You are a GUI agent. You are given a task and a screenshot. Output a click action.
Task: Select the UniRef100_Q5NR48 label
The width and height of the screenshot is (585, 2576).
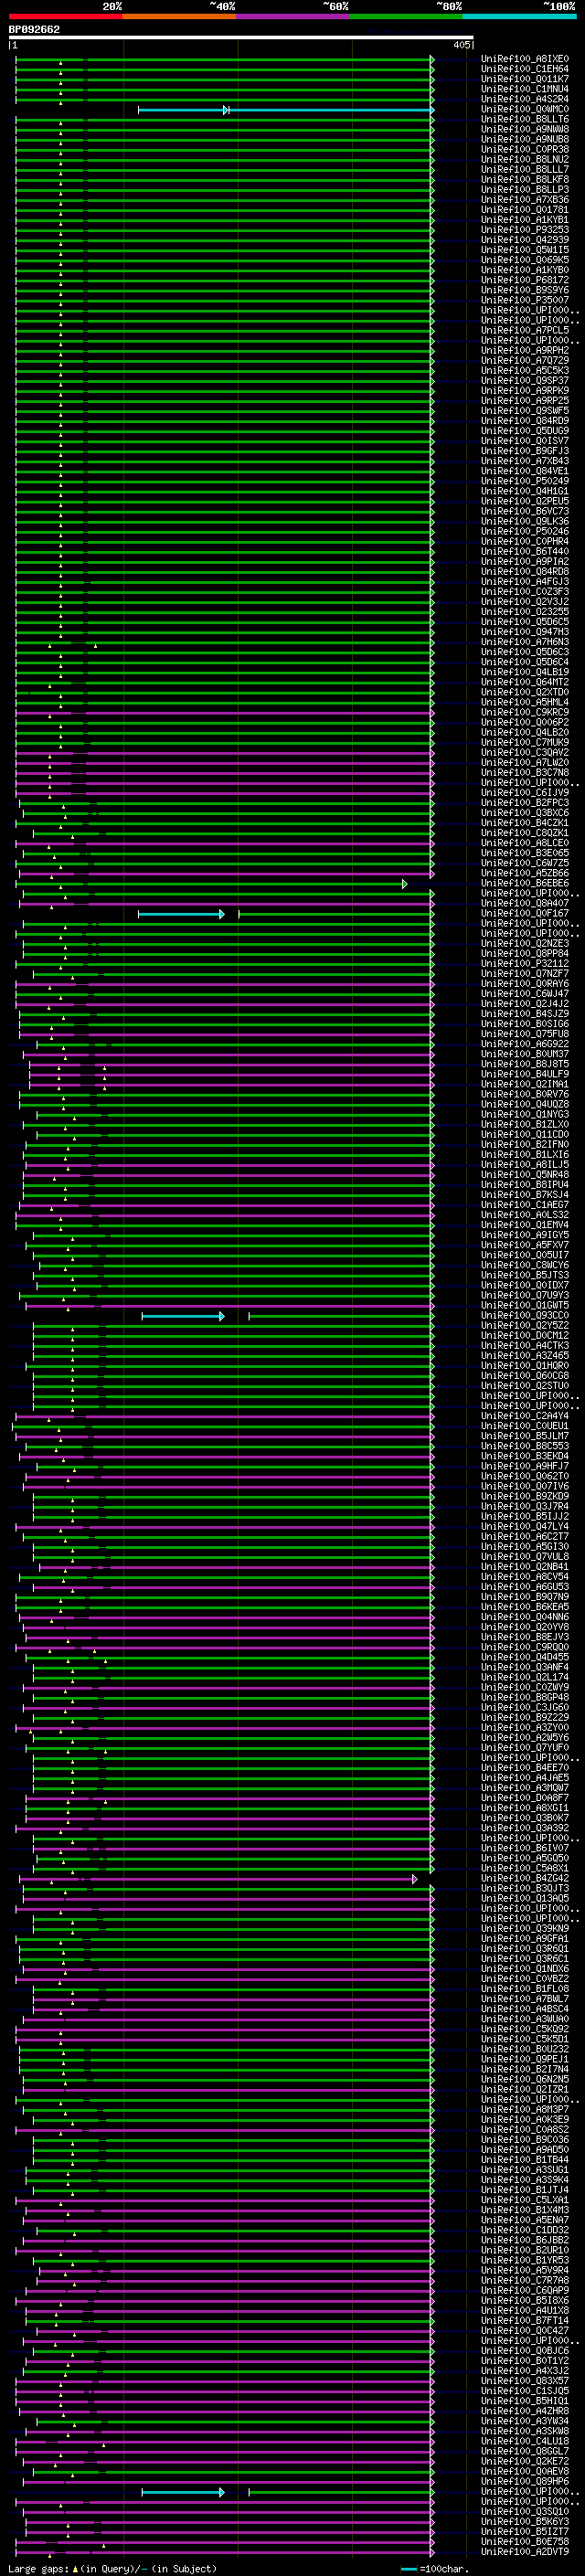point(524,1175)
